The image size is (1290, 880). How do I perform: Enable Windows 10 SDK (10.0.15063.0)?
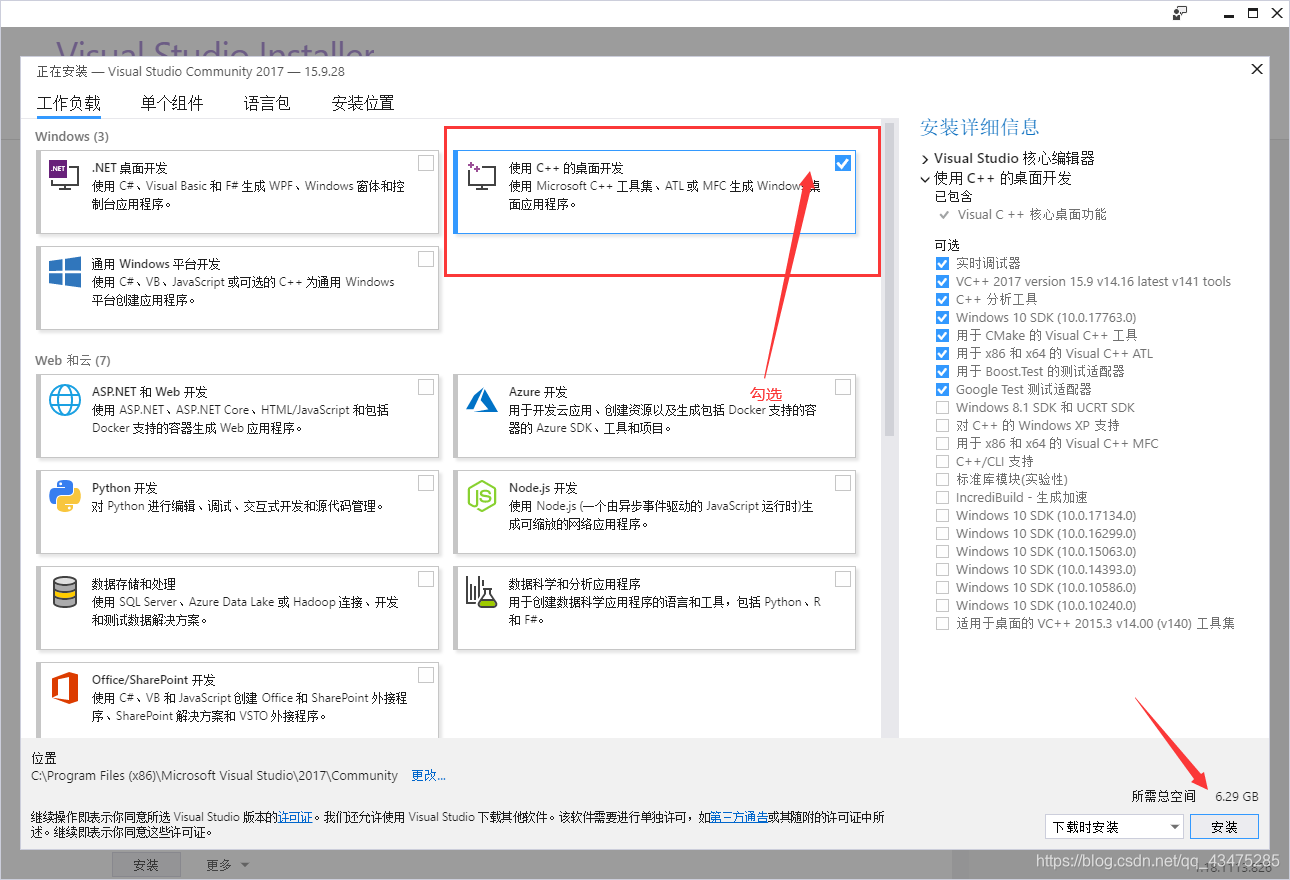(x=942, y=551)
